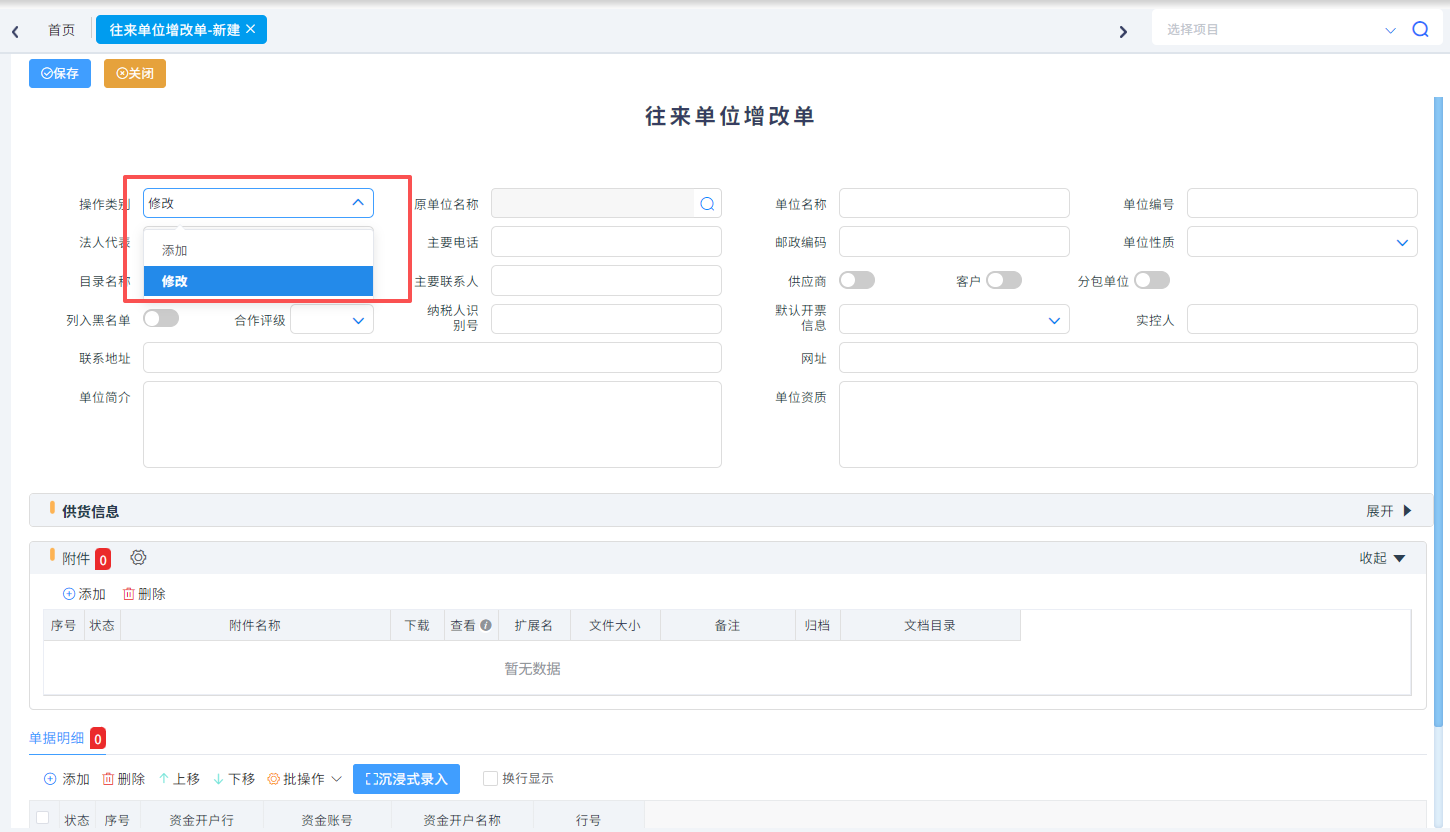This screenshot has width=1450, height=832.
Task: Select 修改 option in dropdown list
Action: (x=258, y=281)
